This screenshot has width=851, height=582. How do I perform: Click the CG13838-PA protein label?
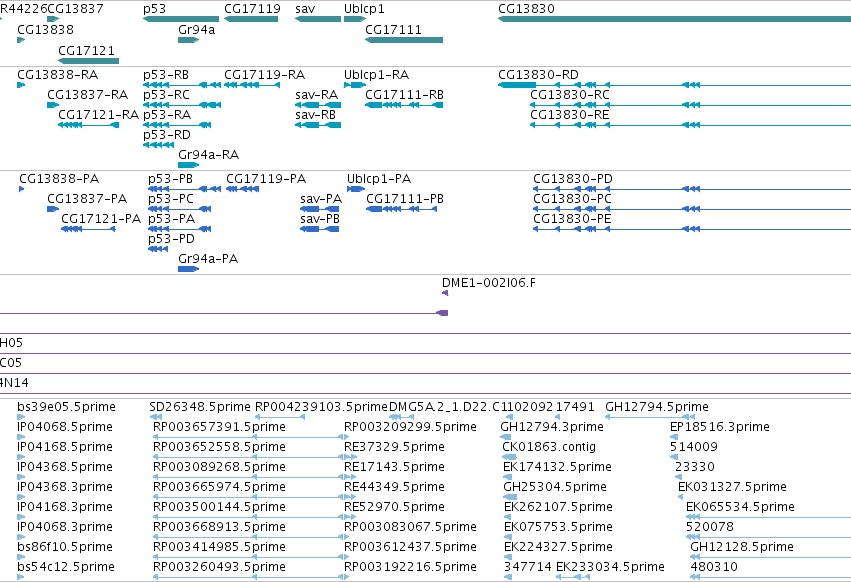pyautogui.click(x=59, y=179)
